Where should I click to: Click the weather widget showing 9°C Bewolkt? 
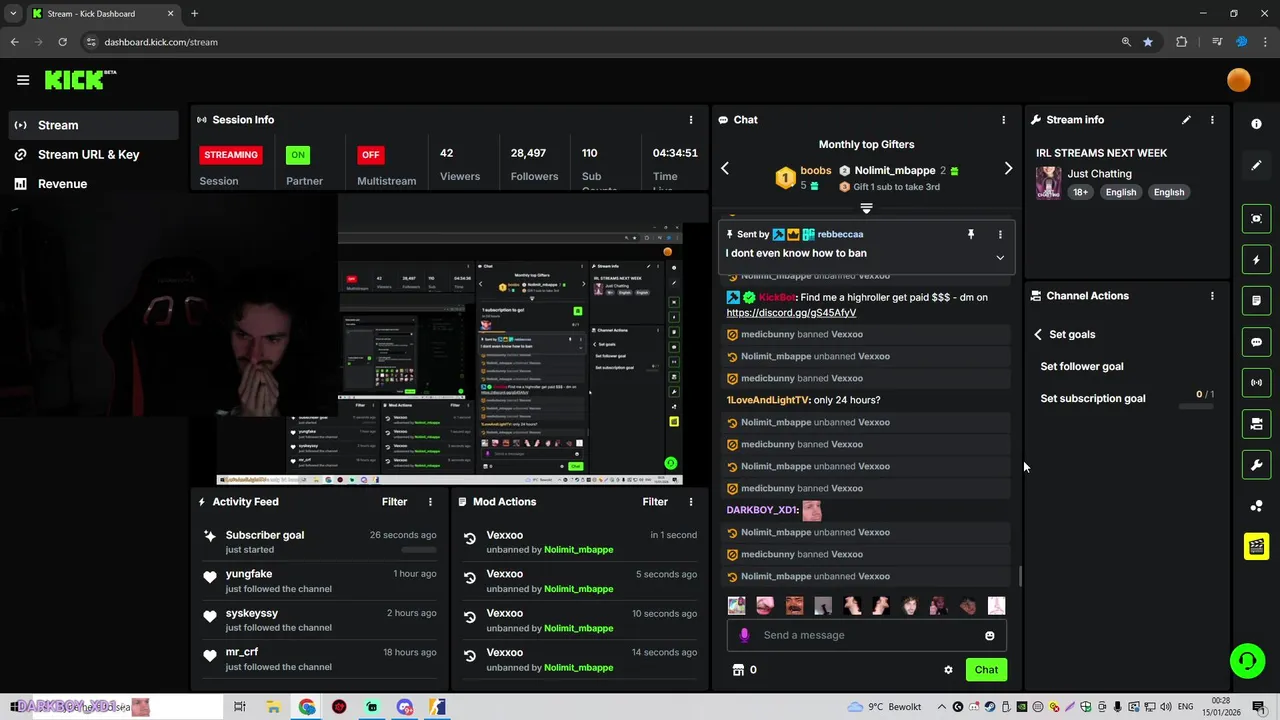point(884,707)
